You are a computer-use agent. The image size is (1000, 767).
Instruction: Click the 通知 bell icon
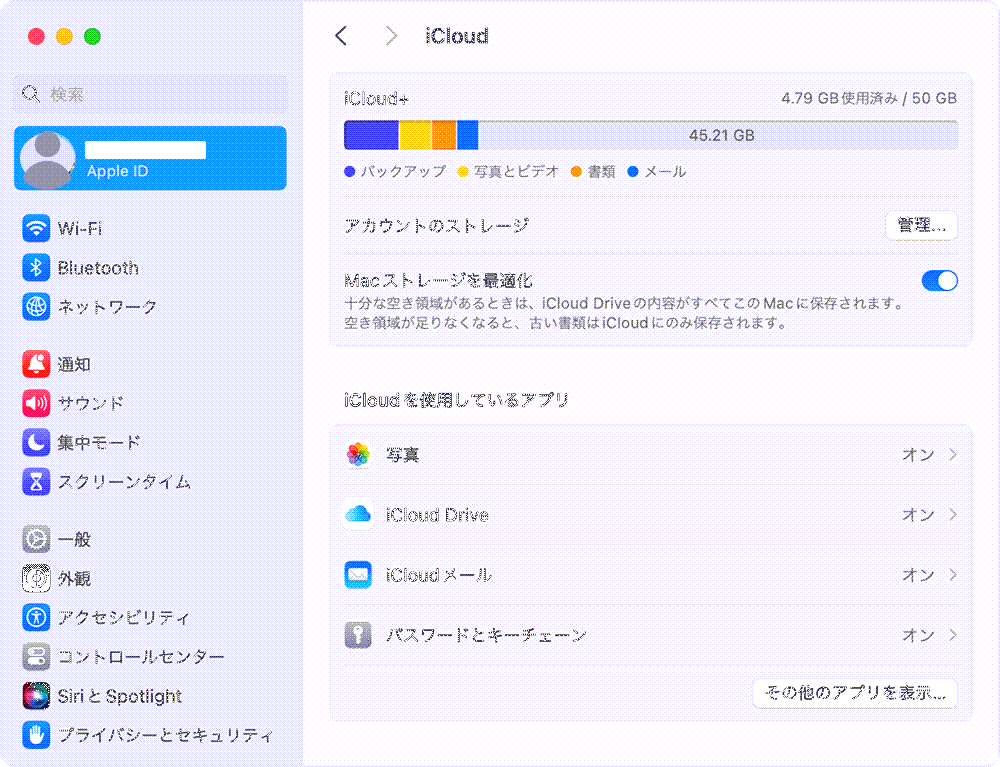[36, 364]
